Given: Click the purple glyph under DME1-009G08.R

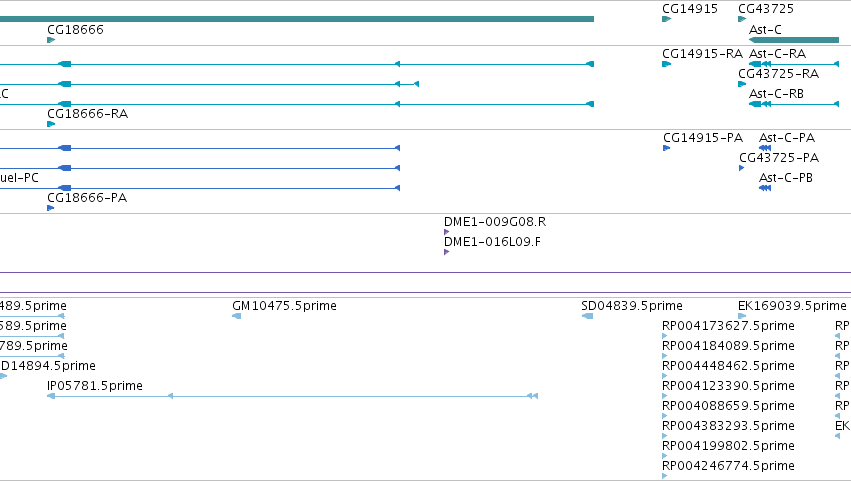Looking at the screenshot, I should (x=446, y=232).
